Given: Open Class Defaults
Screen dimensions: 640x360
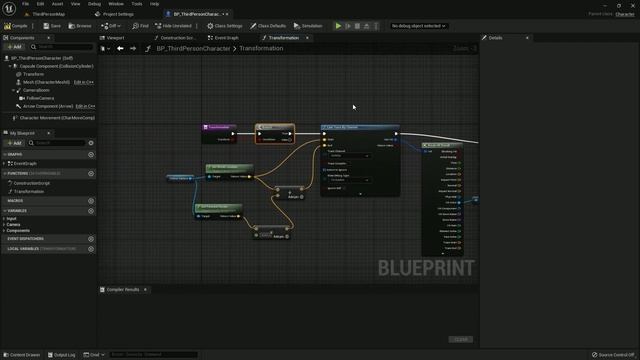Looking at the screenshot, I should pyautogui.click(x=268, y=26).
